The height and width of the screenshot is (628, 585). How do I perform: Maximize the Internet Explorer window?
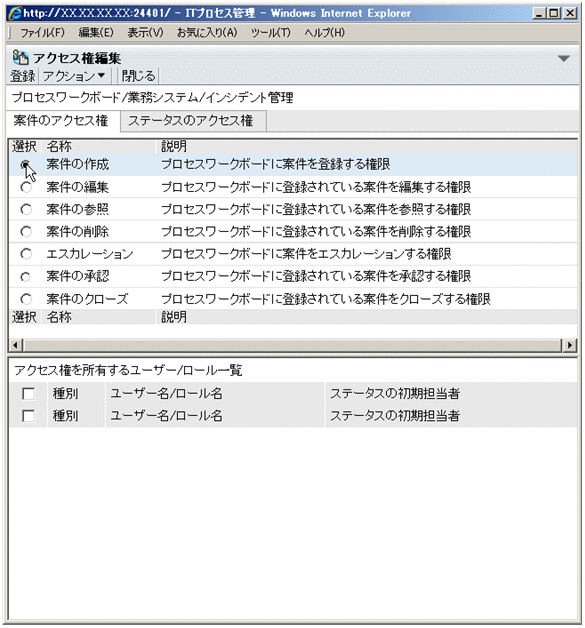pyautogui.click(x=554, y=13)
